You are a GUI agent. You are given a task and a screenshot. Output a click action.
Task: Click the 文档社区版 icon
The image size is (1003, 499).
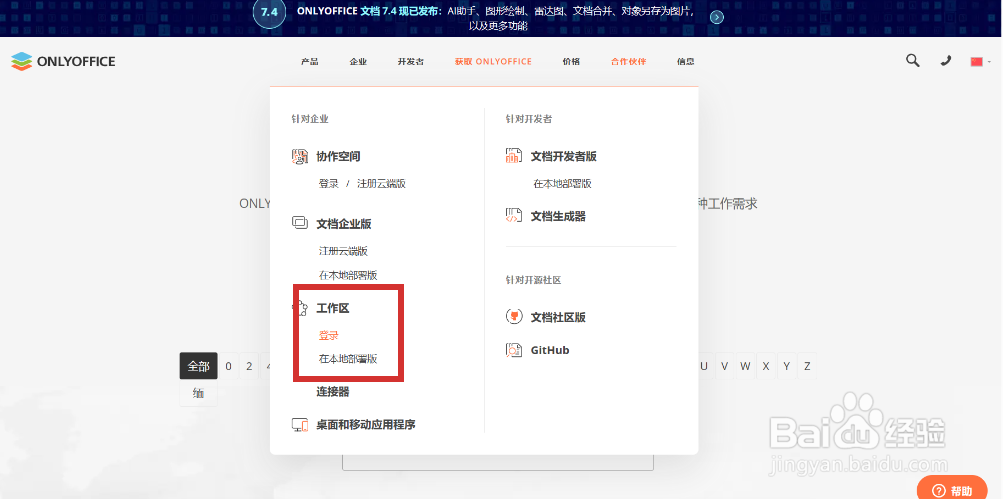click(514, 317)
